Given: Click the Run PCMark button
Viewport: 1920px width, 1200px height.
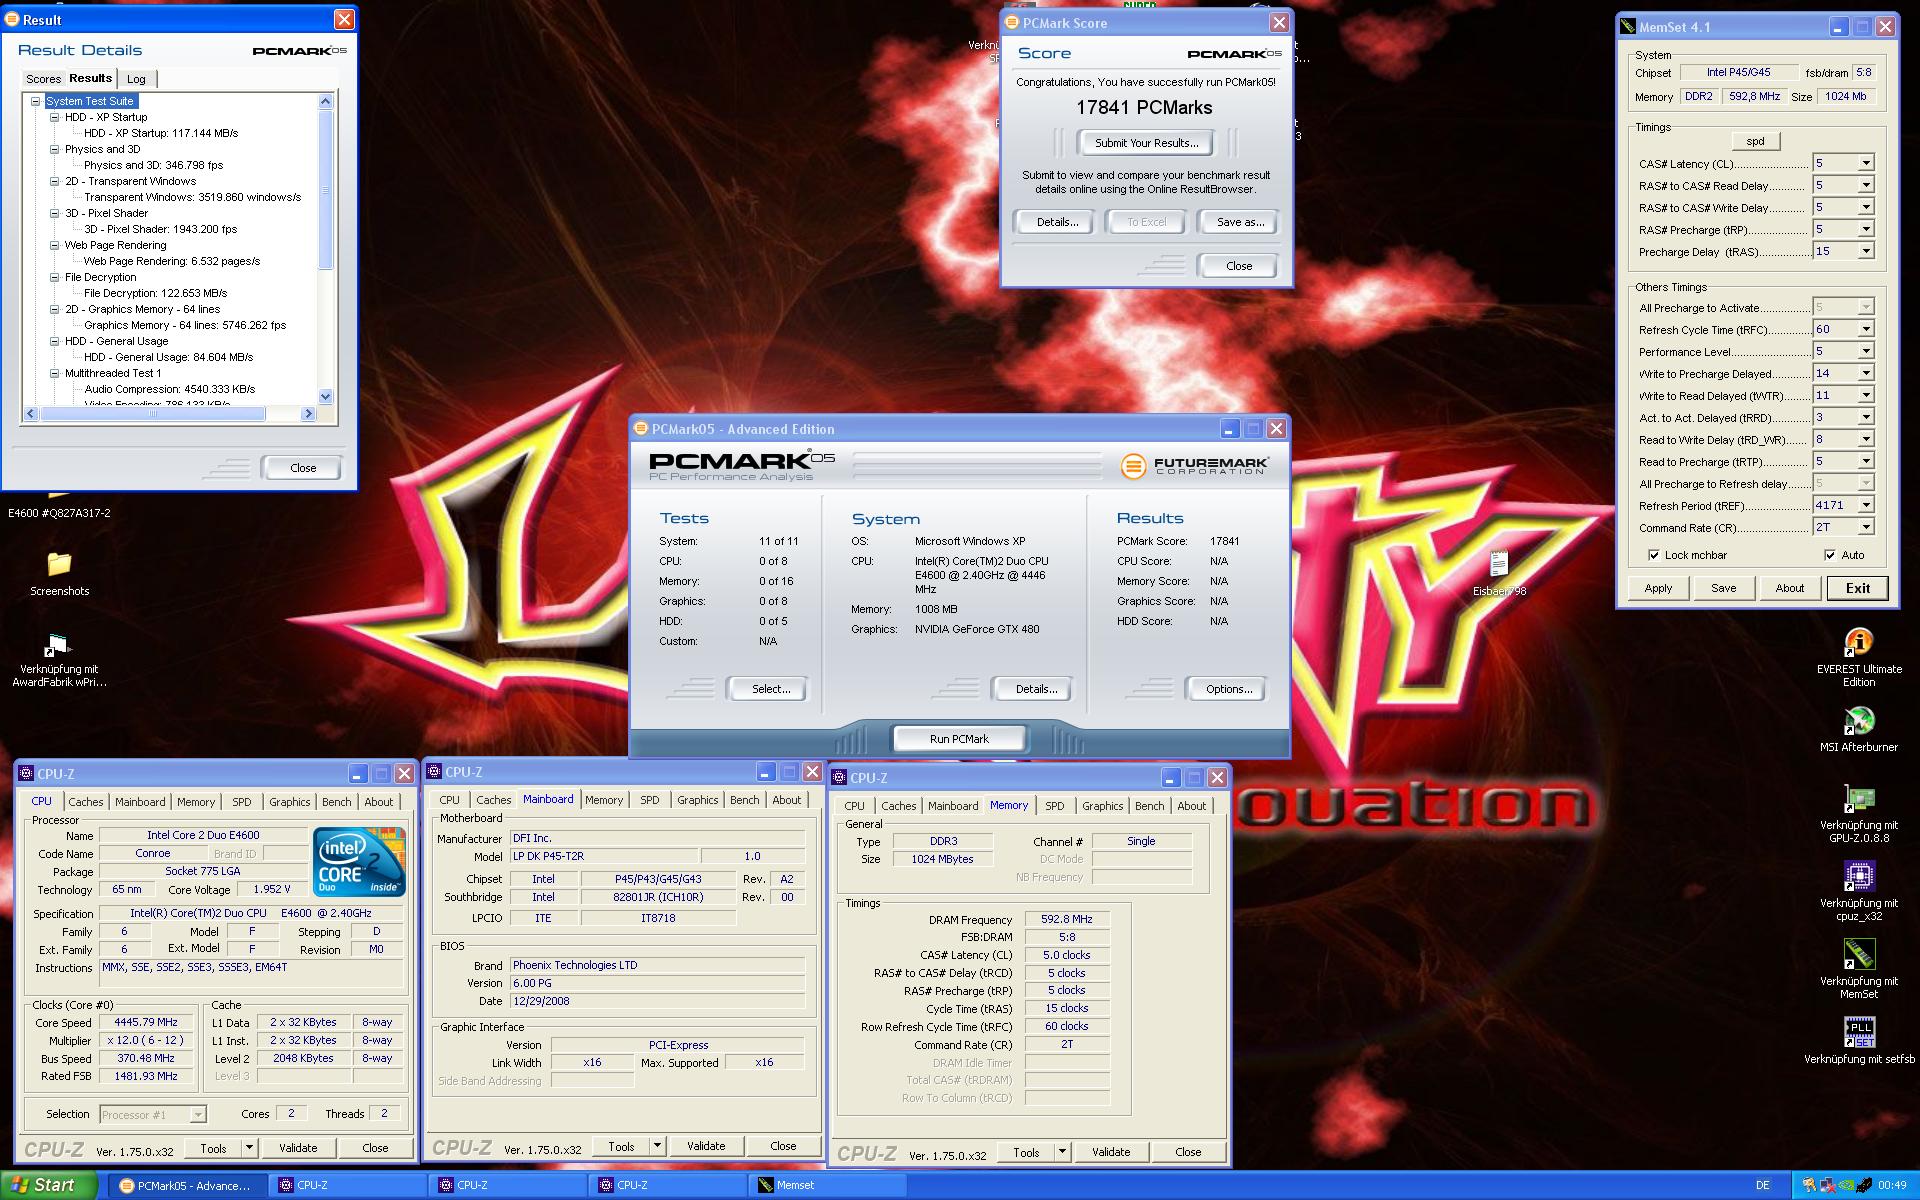Looking at the screenshot, I should [x=958, y=739].
